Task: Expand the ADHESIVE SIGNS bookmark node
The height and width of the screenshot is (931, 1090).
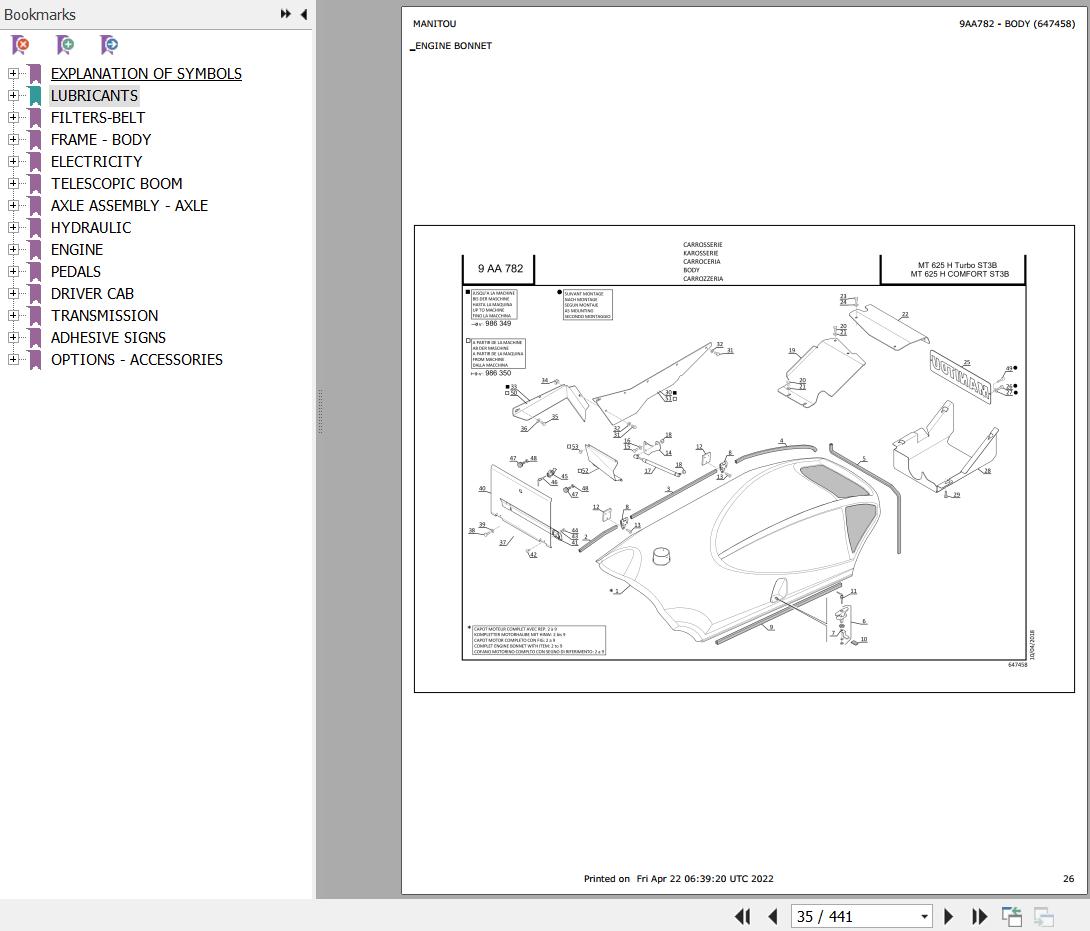Action: pyautogui.click(x=13, y=337)
